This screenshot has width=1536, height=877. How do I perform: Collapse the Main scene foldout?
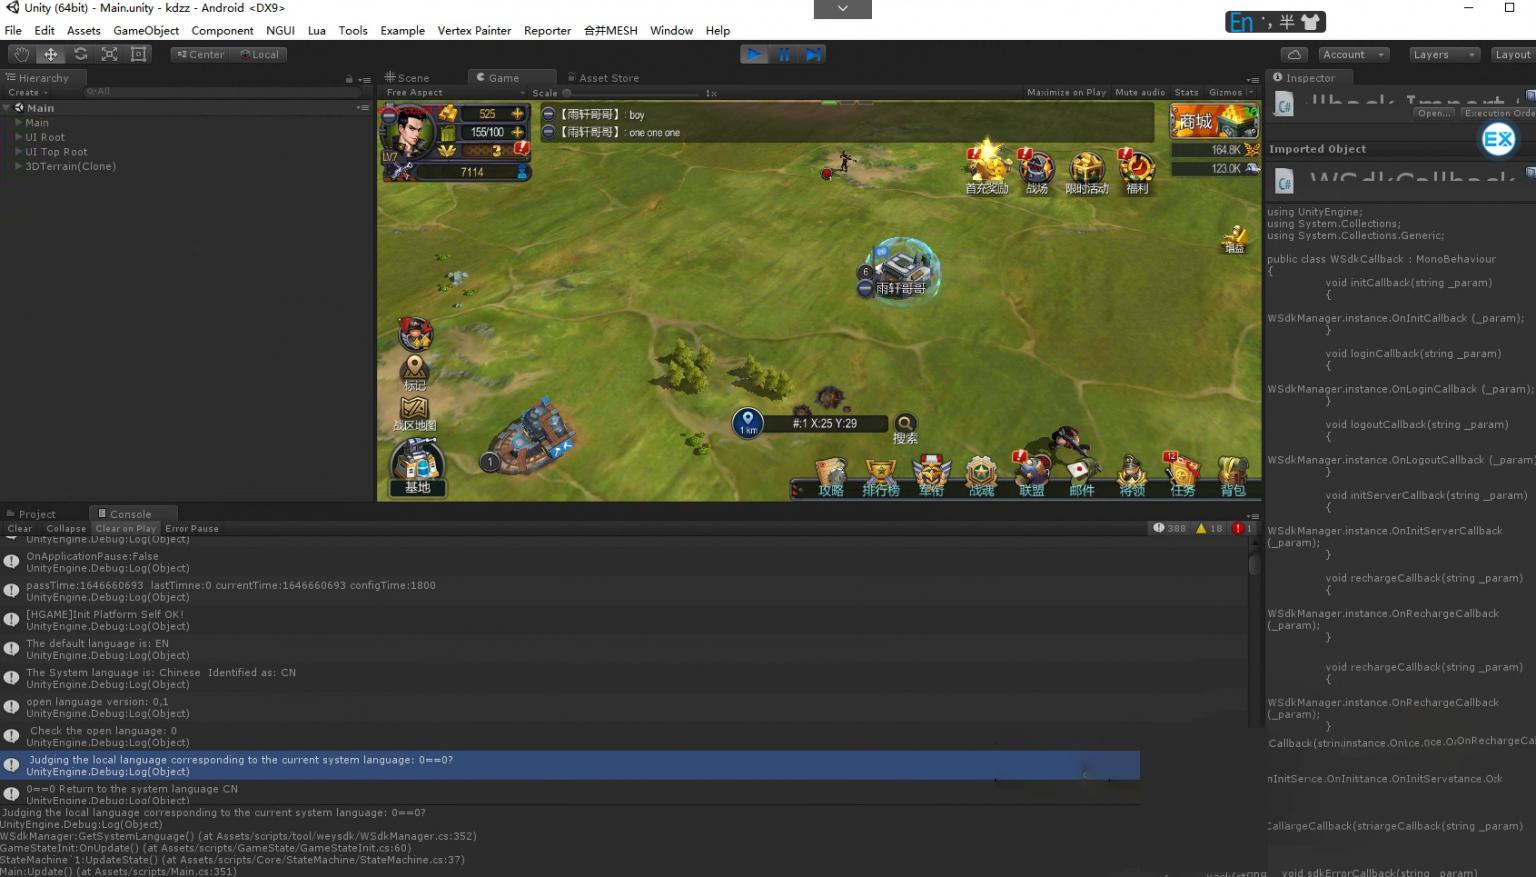pos(7,107)
